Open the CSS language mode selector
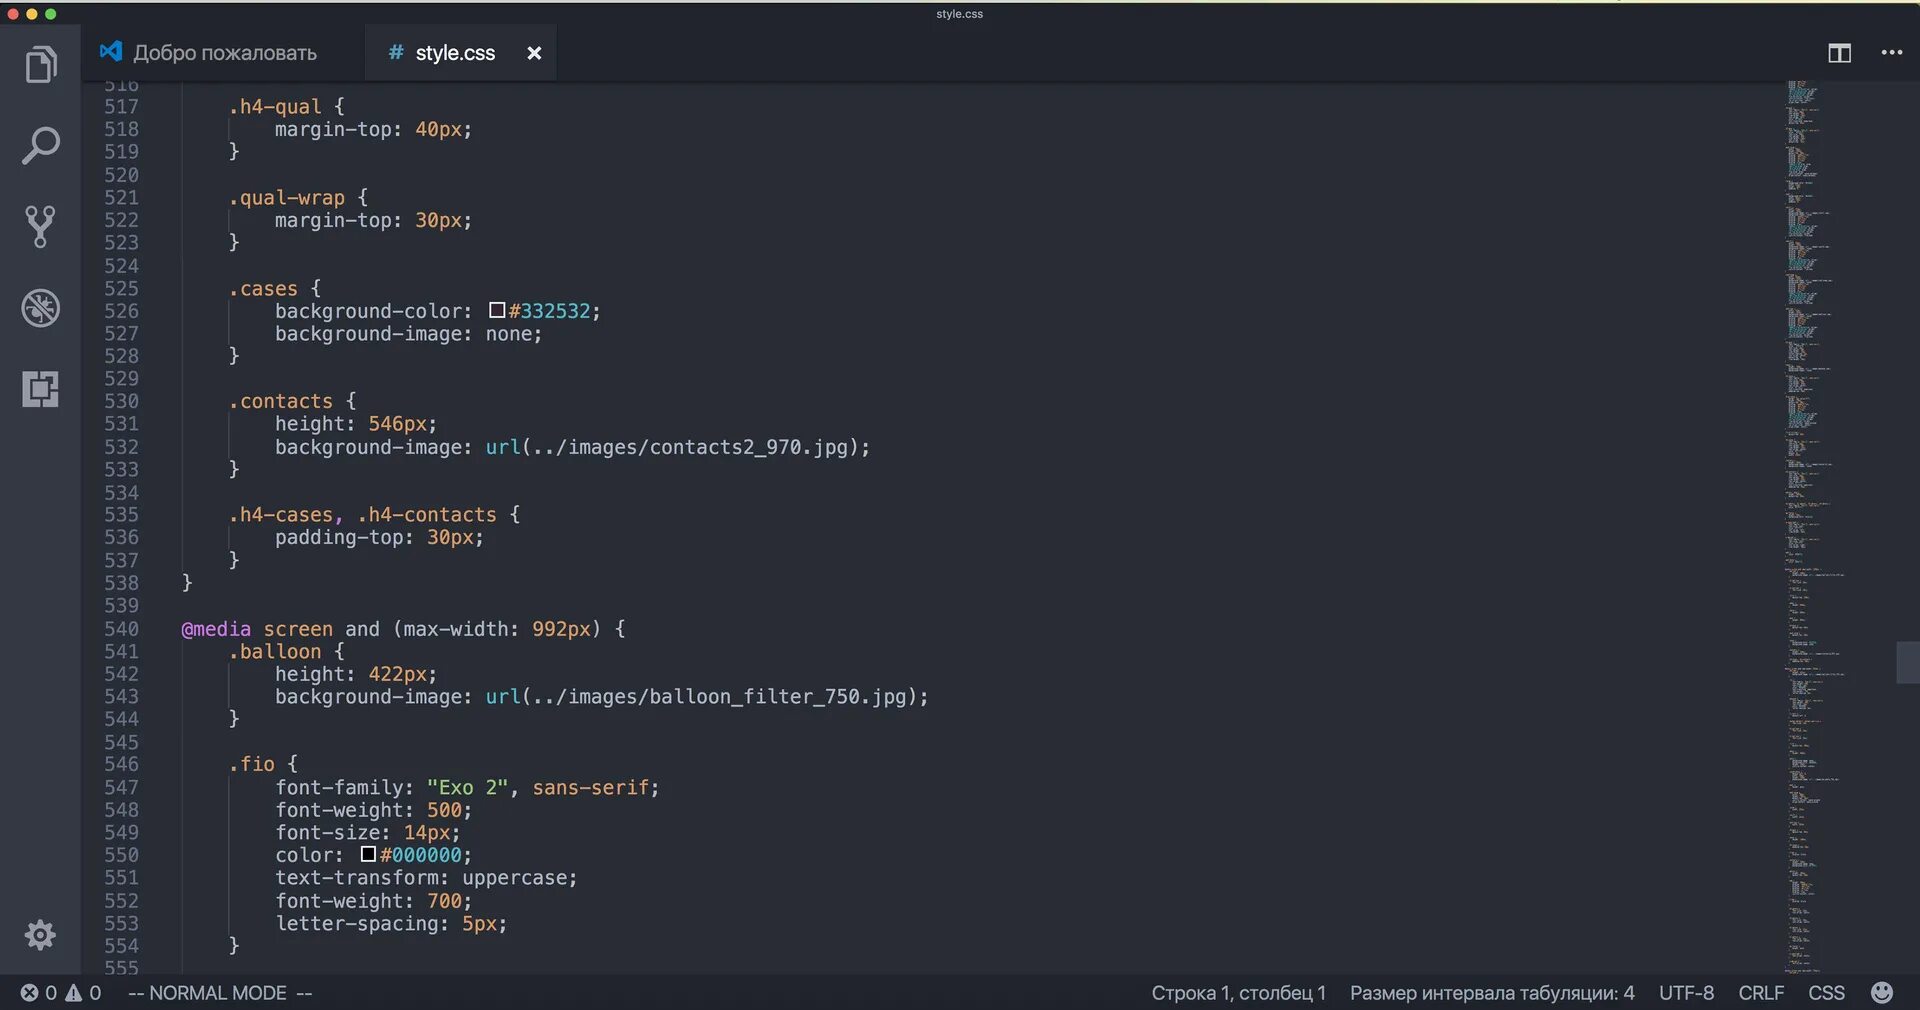 (1828, 993)
